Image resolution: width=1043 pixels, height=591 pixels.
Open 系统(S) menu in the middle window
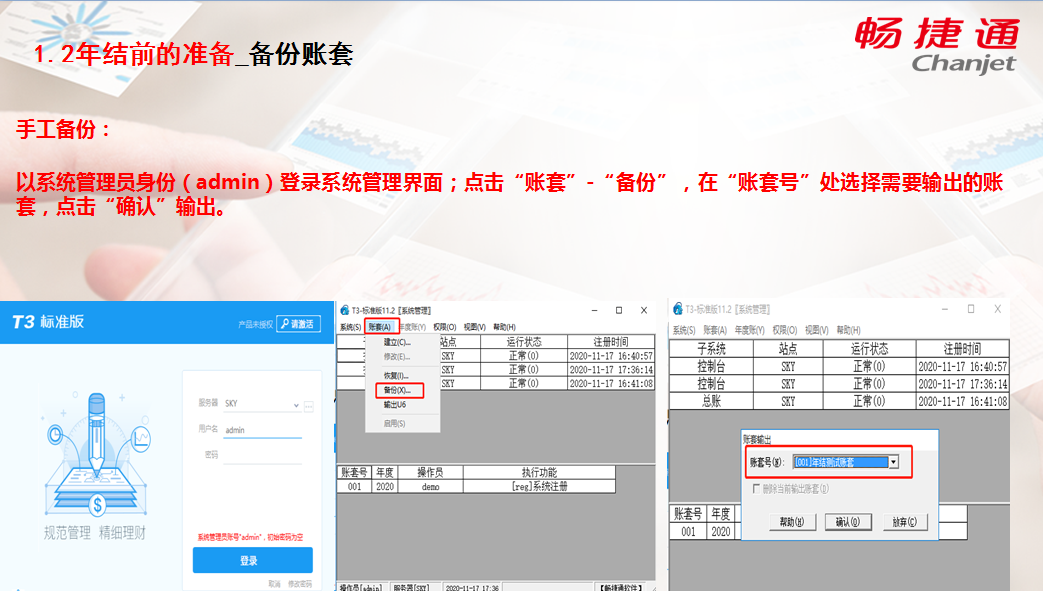pyautogui.click(x=350, y=327)
